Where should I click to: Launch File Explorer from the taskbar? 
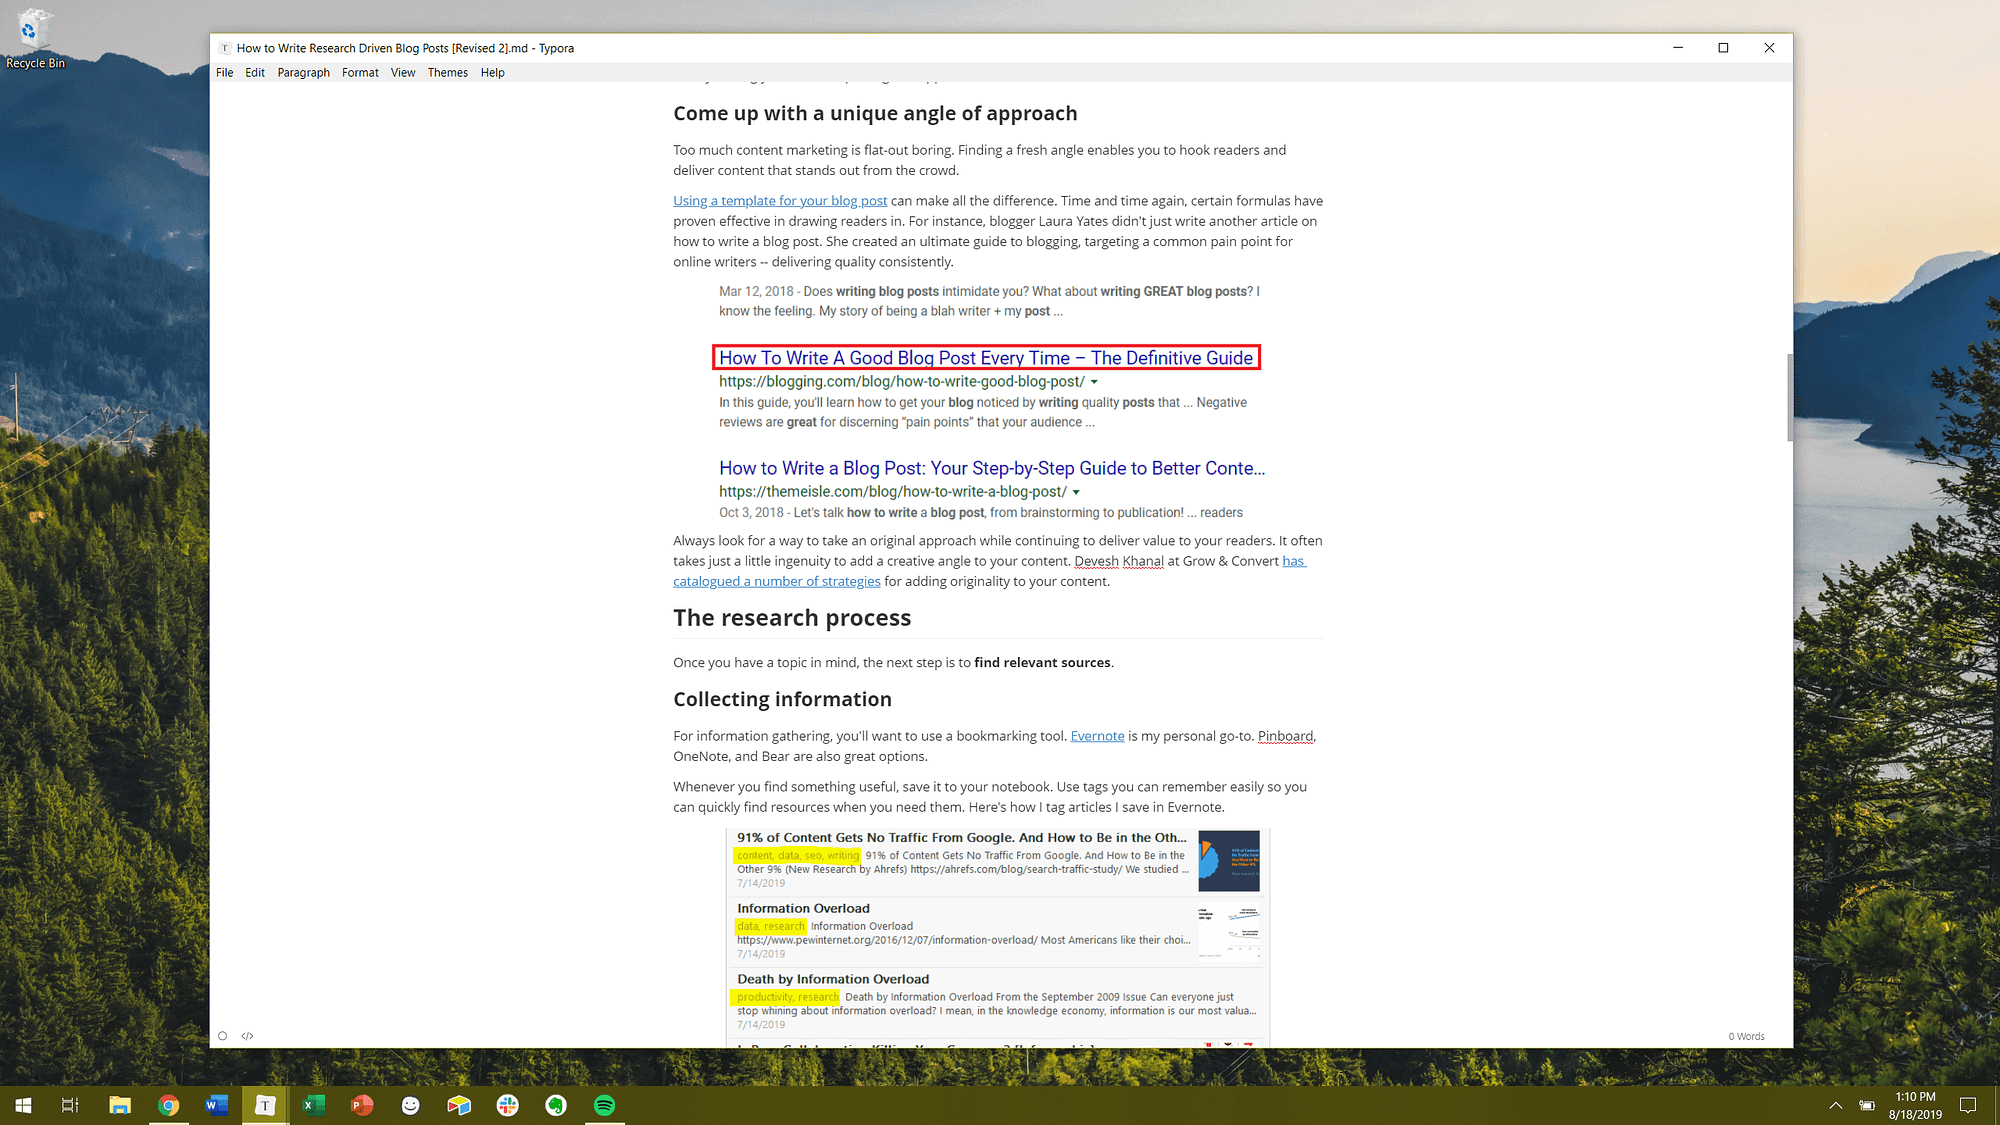pos(120,1105)
